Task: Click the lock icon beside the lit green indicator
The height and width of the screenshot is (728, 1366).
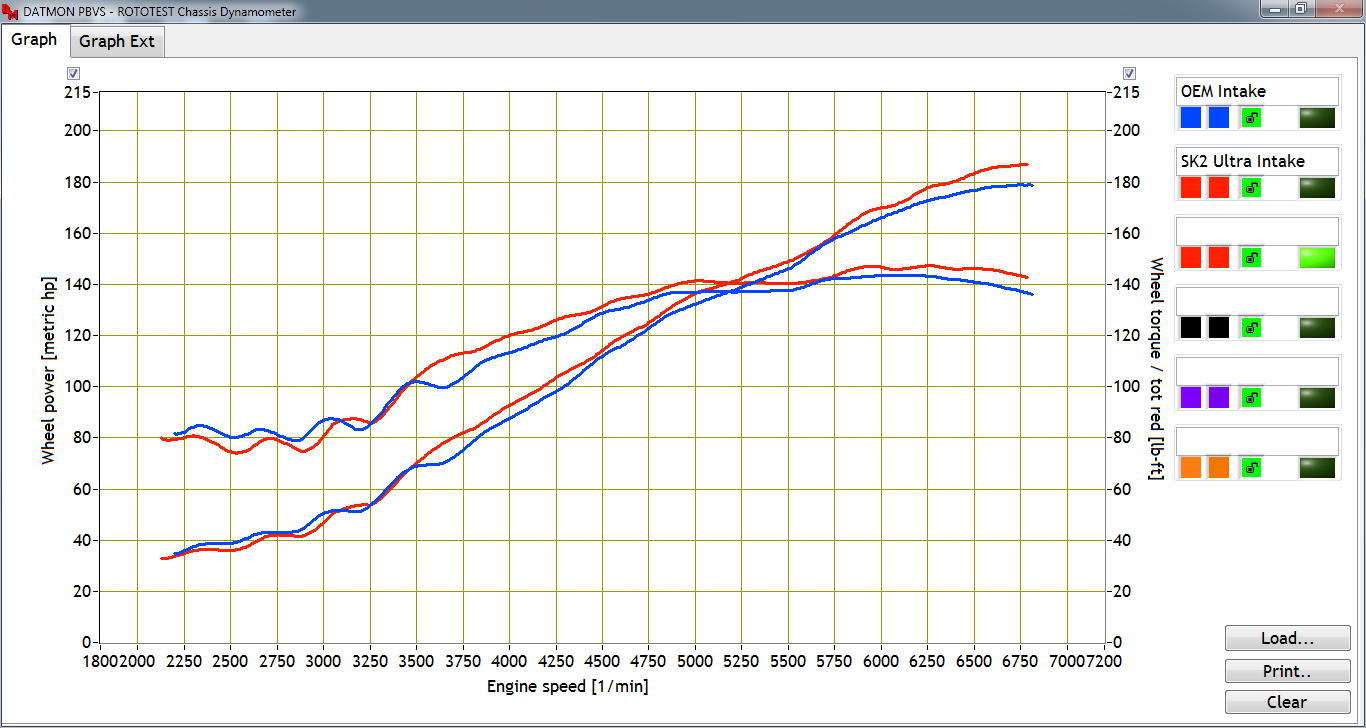Action: point(1251,257)
